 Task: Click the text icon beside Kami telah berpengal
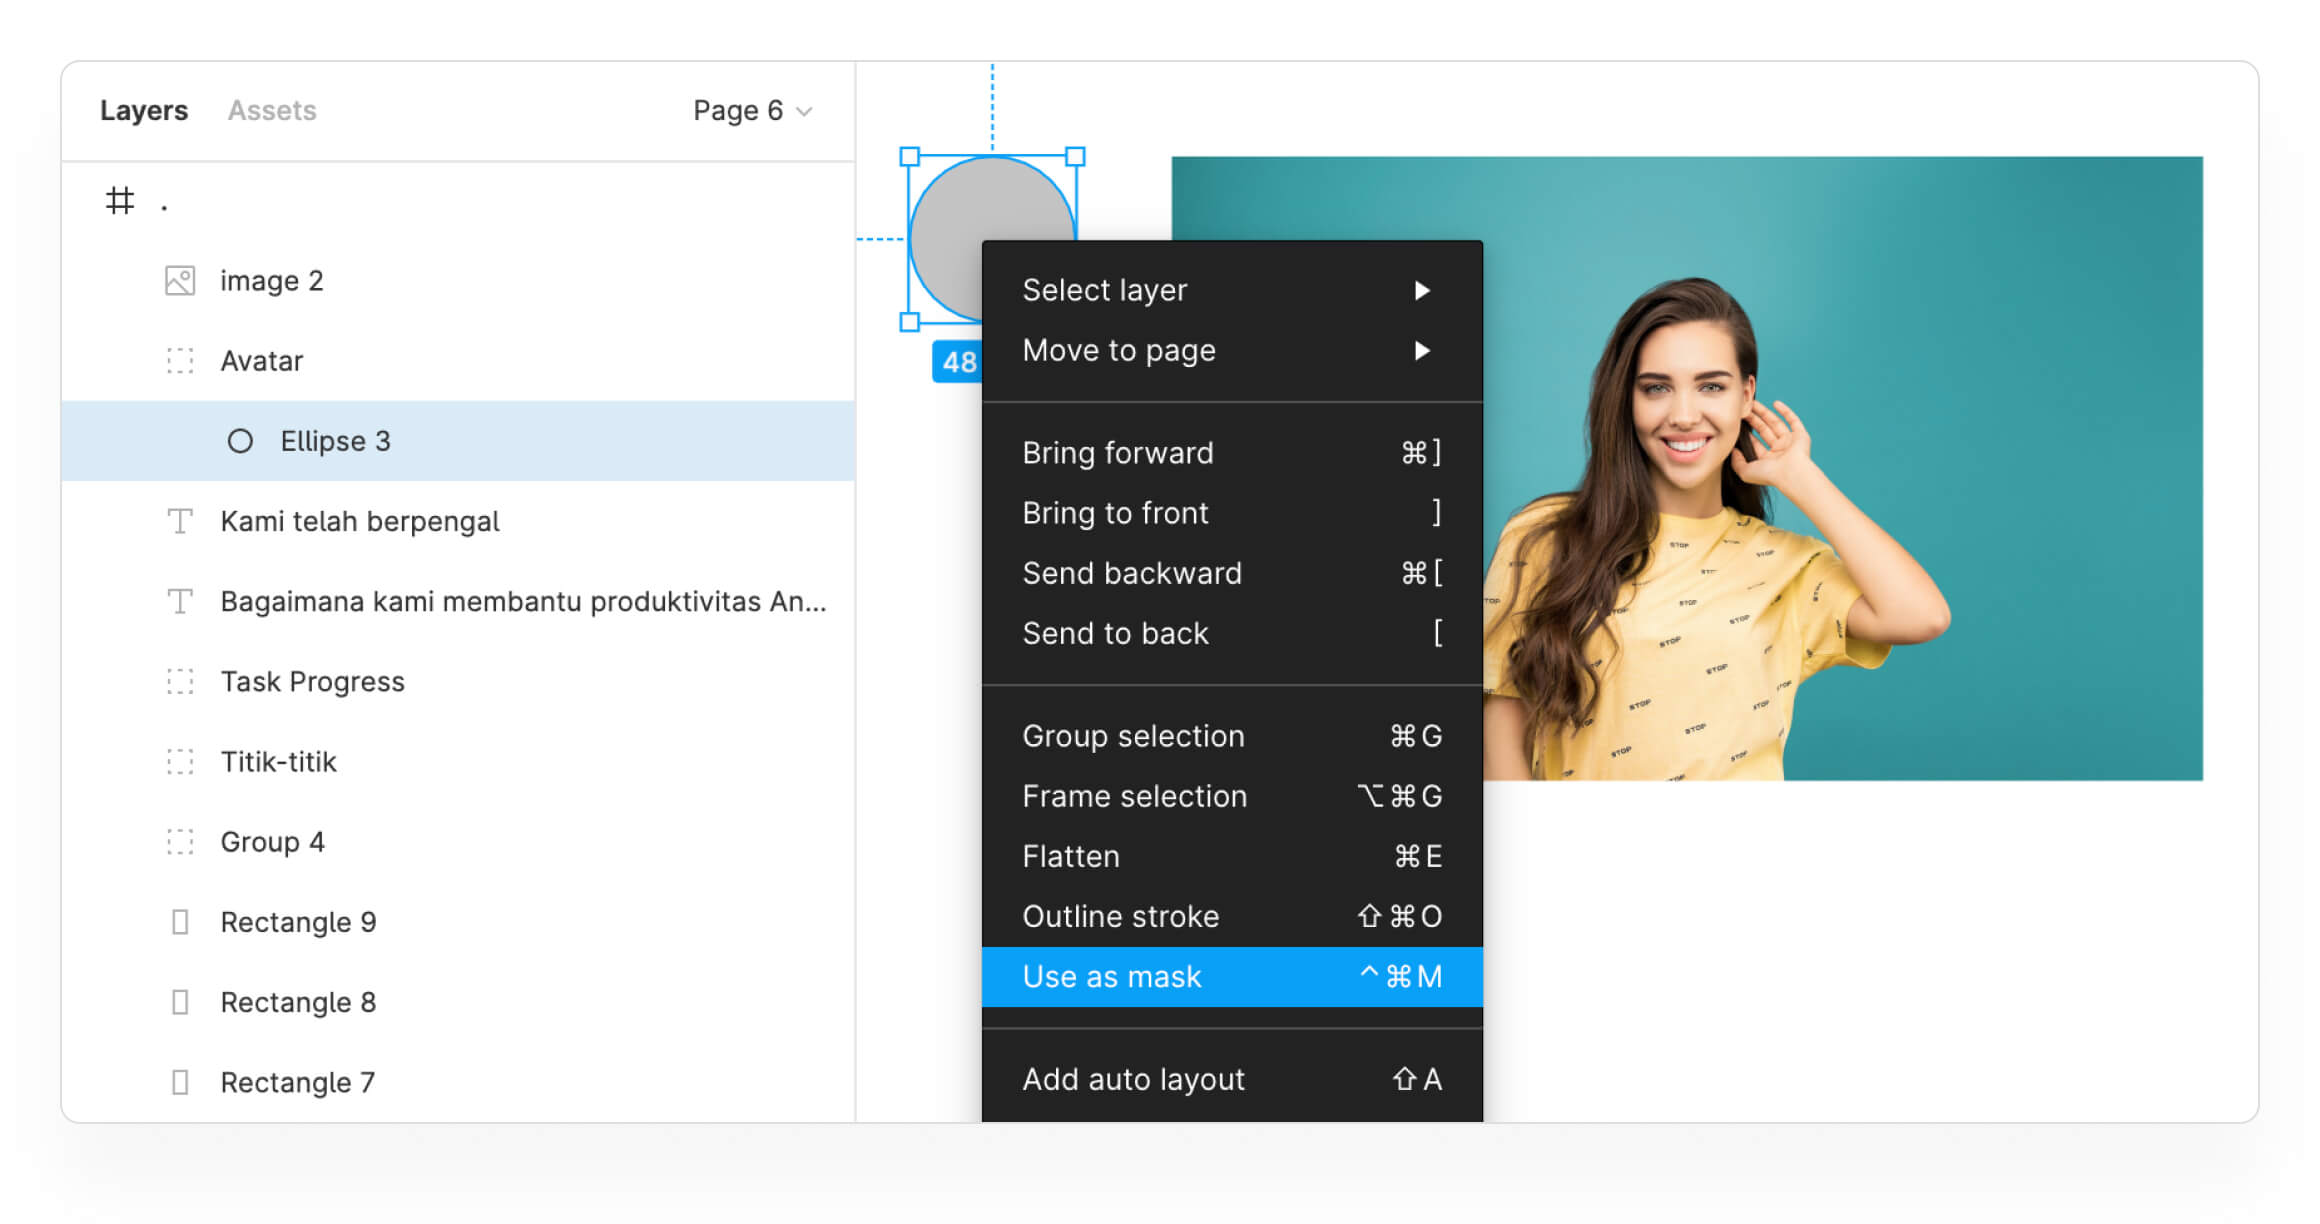coord(180,521)
